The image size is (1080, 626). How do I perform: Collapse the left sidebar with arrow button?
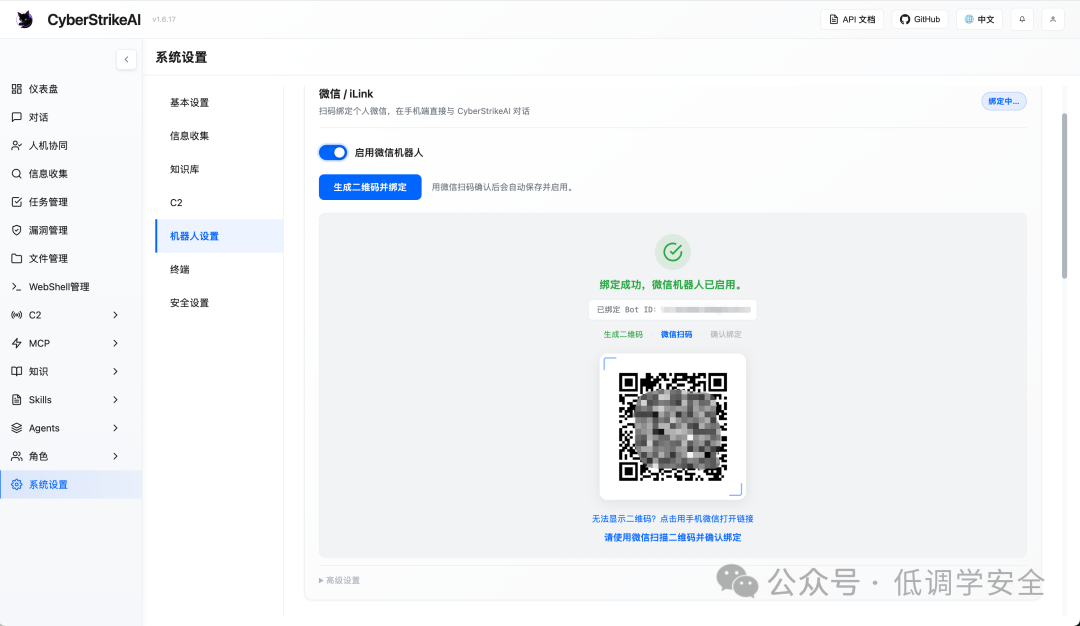point(126,59)
